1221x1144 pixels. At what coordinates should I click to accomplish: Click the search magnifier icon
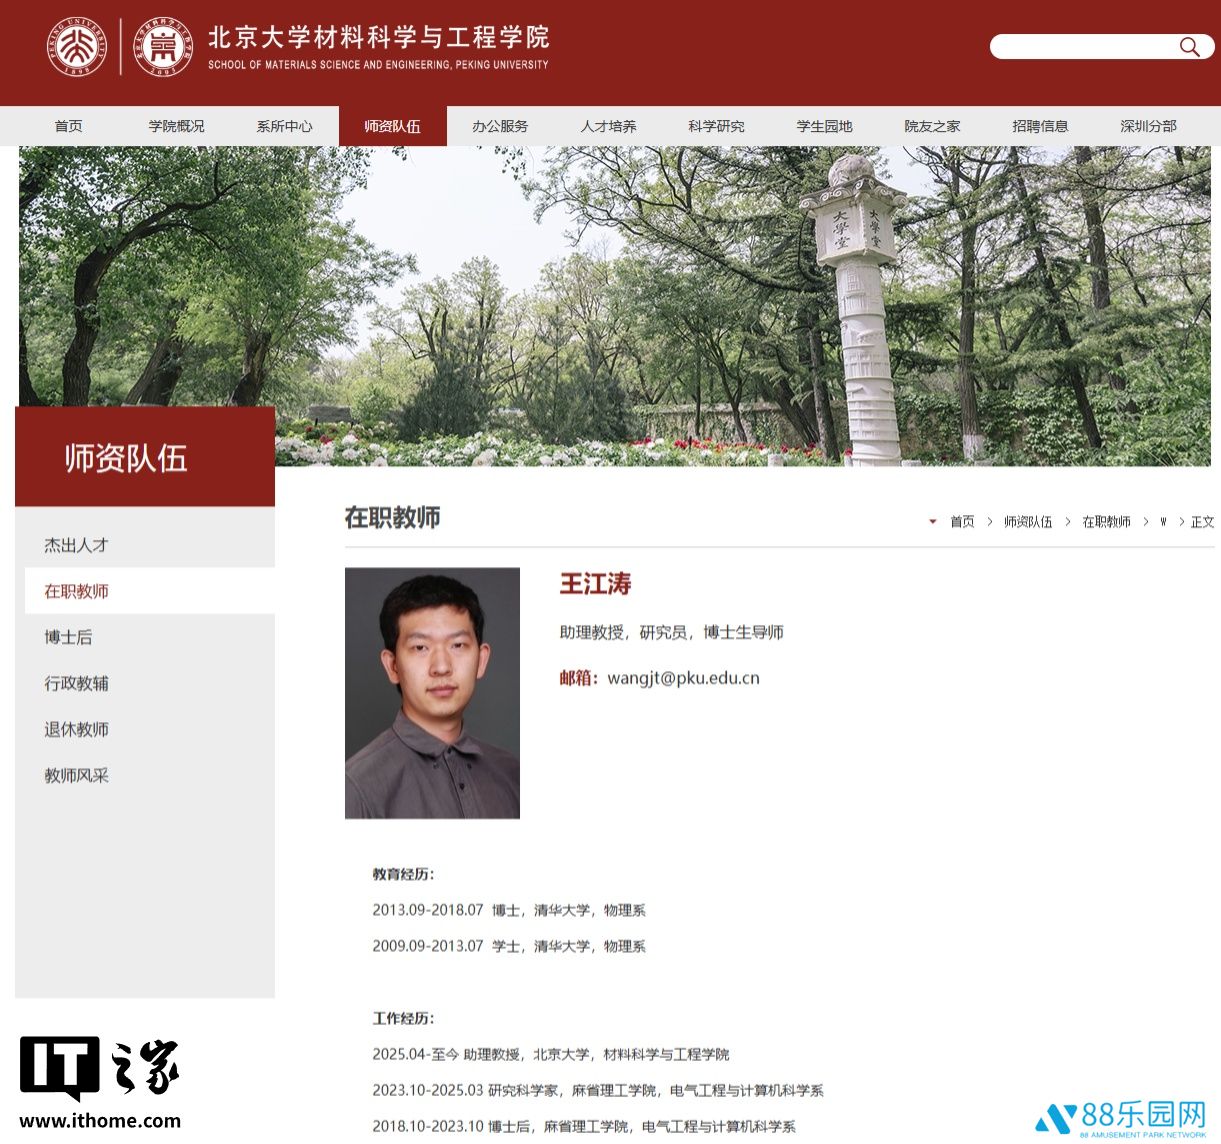[1189, 47]
